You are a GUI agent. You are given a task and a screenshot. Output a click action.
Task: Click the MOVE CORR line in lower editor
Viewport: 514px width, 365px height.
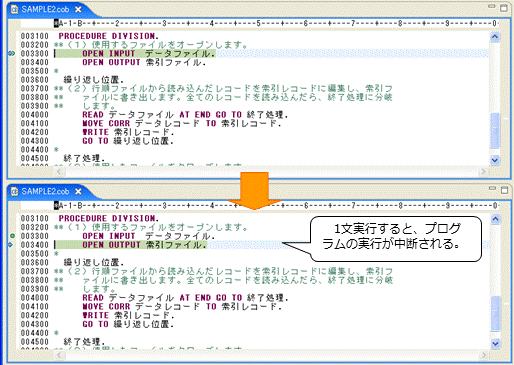coord(182,306)
